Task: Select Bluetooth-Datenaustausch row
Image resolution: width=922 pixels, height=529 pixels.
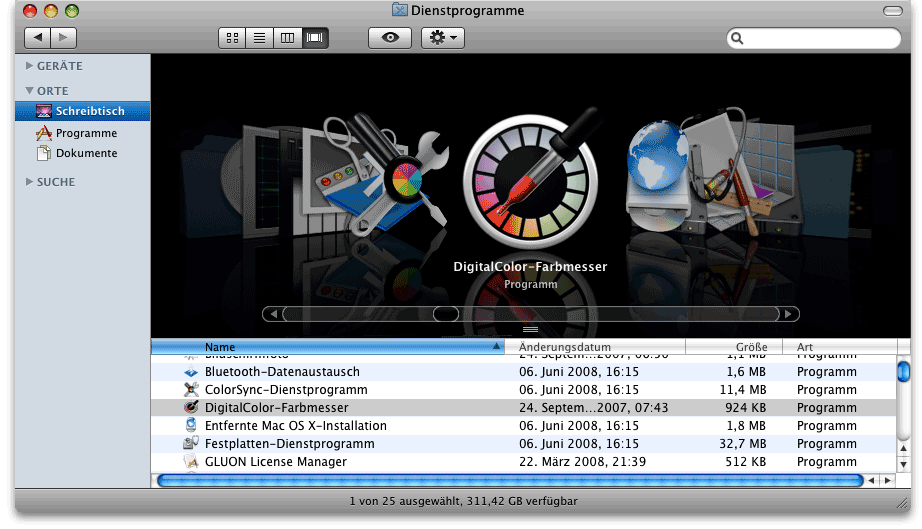Action: 523,372
